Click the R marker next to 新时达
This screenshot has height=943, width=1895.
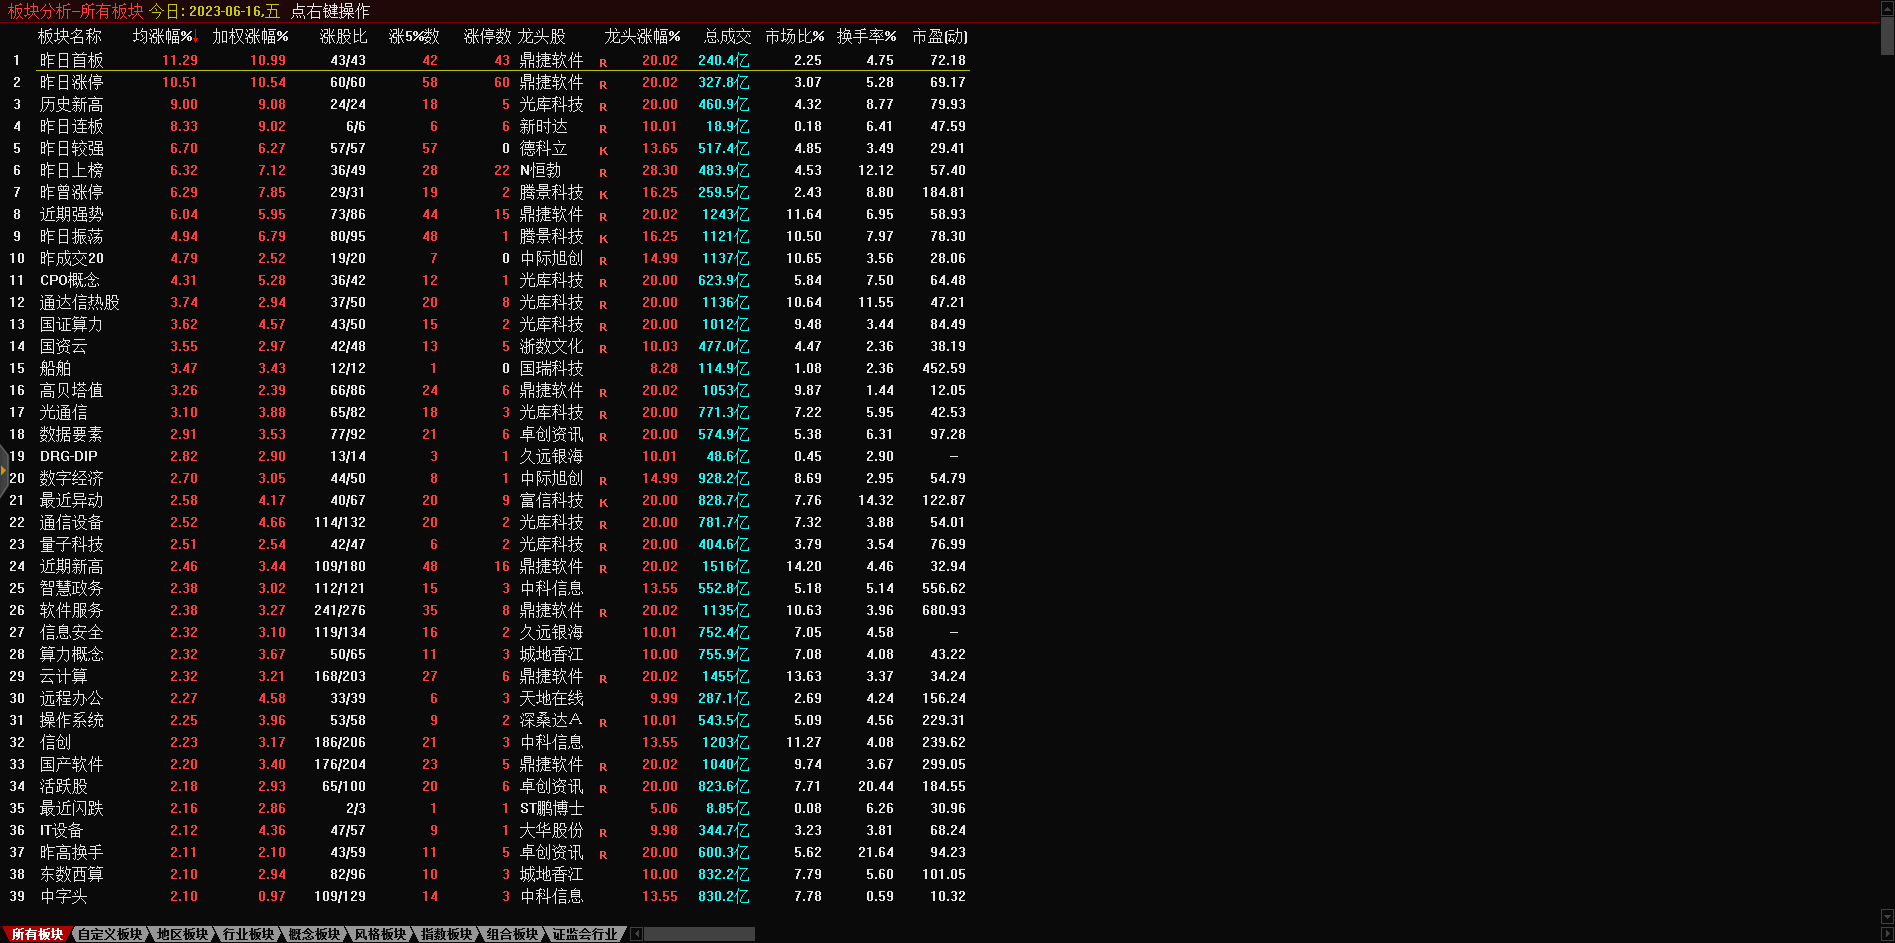pos(603,128)
